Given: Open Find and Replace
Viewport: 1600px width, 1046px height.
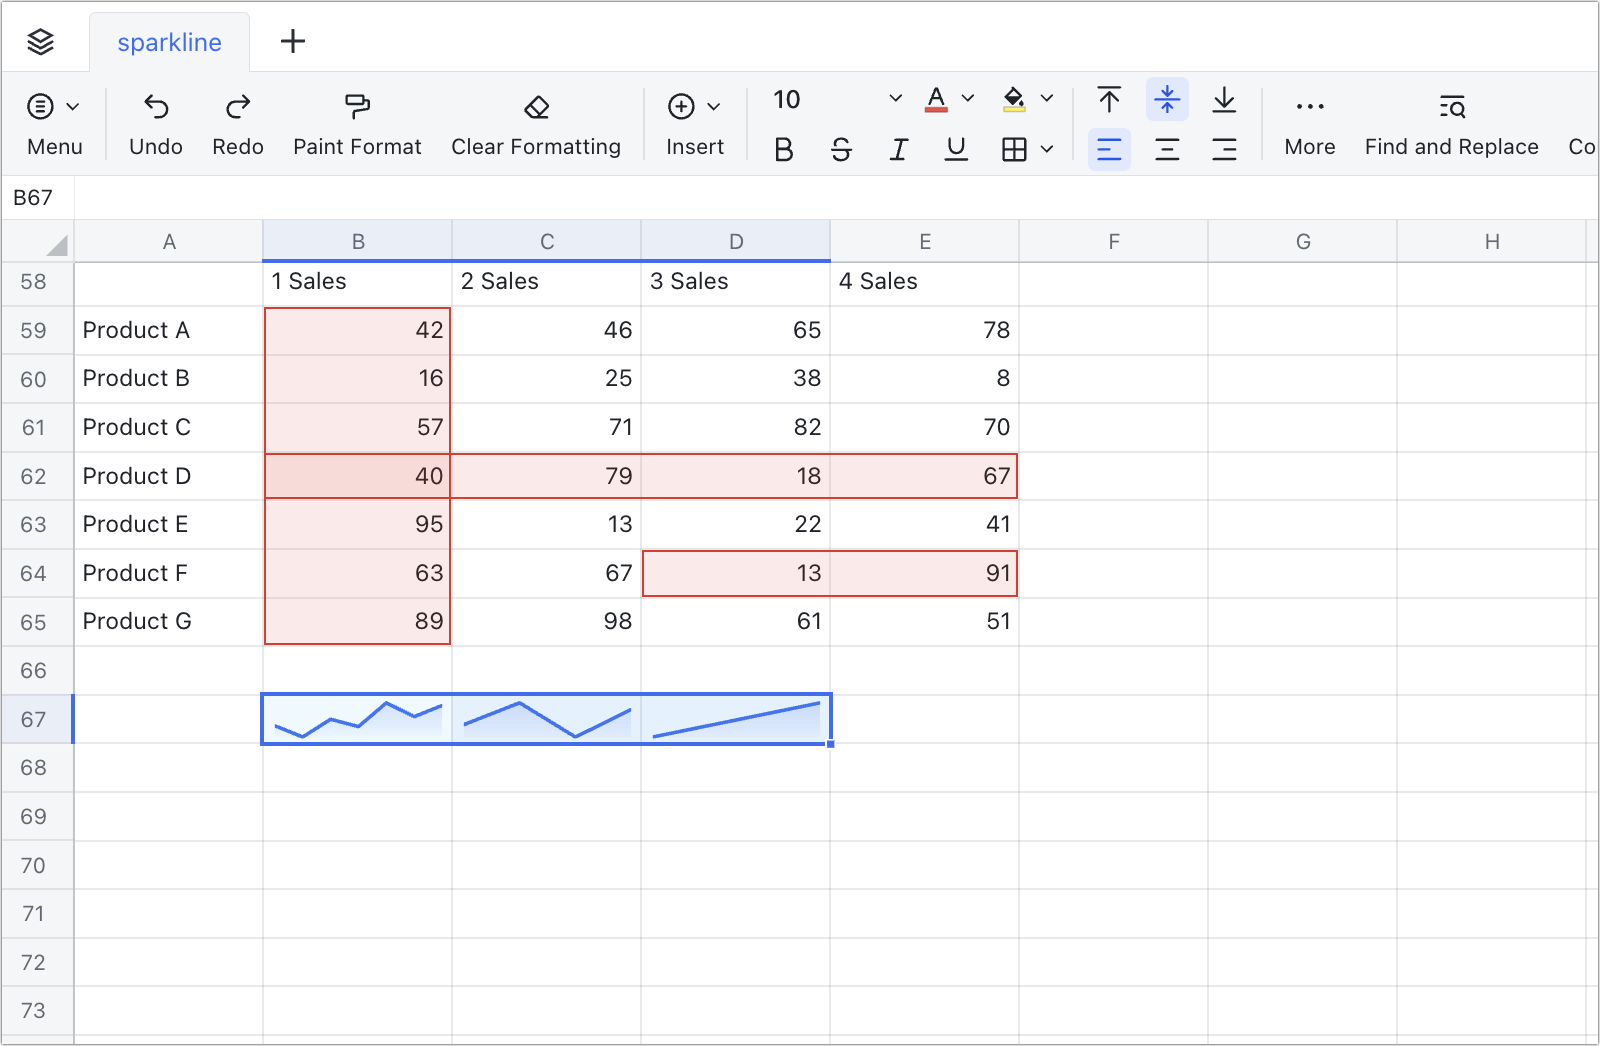Looking at the screenshot, I should (x=1451, y=120).
